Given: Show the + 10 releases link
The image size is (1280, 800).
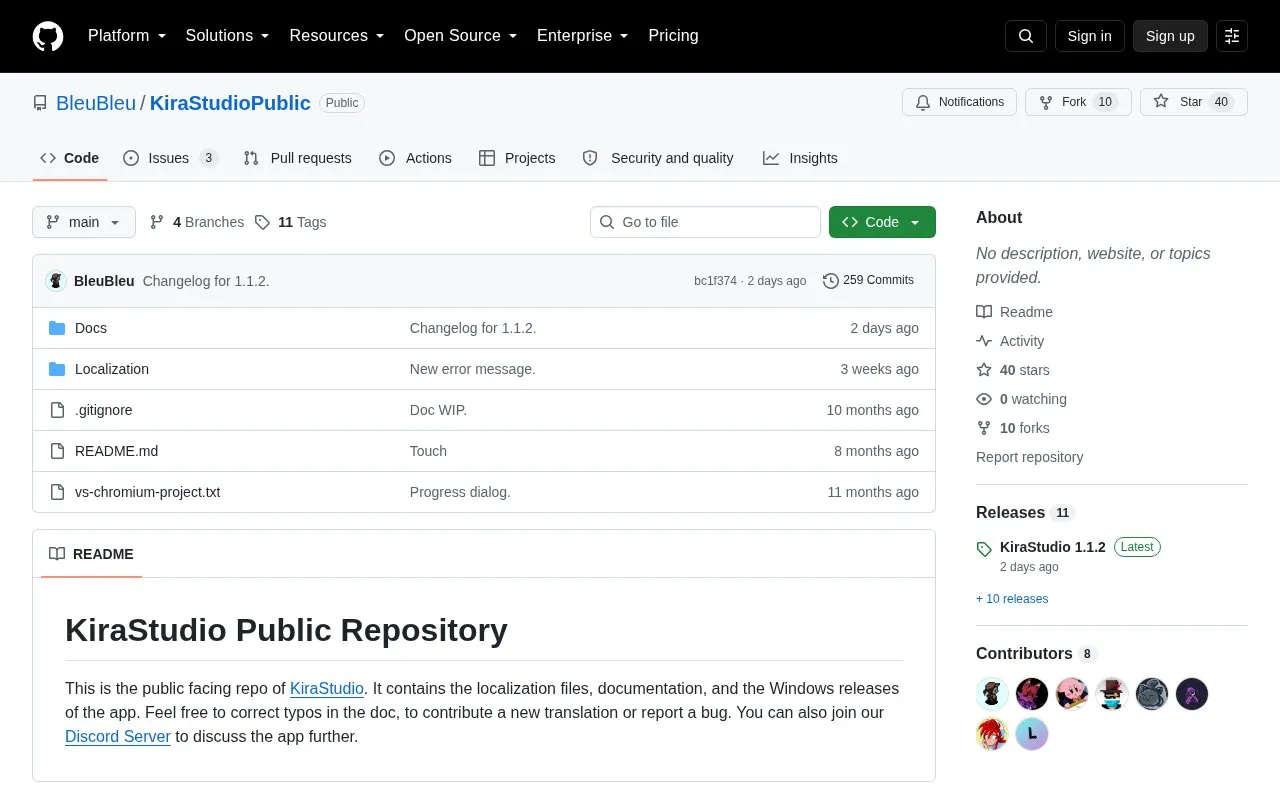Looking at the screenshot, I should pos(1012,599).
